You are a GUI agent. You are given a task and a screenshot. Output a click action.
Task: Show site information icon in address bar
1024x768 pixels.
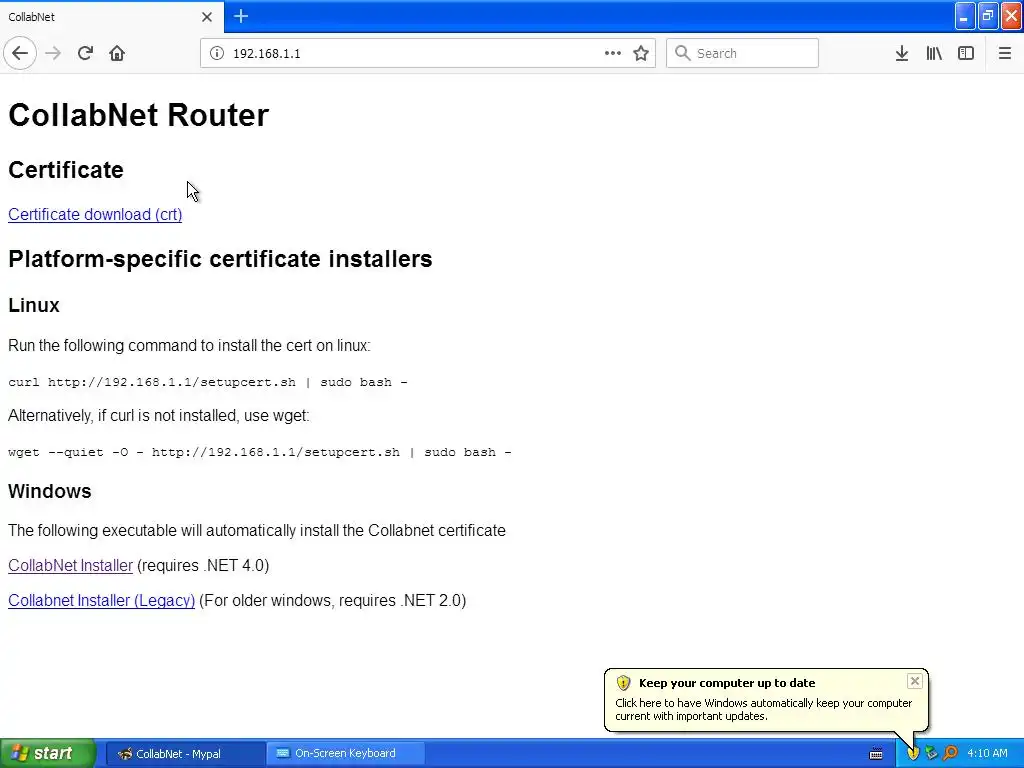pyautogui.click(x=216, y=53)
